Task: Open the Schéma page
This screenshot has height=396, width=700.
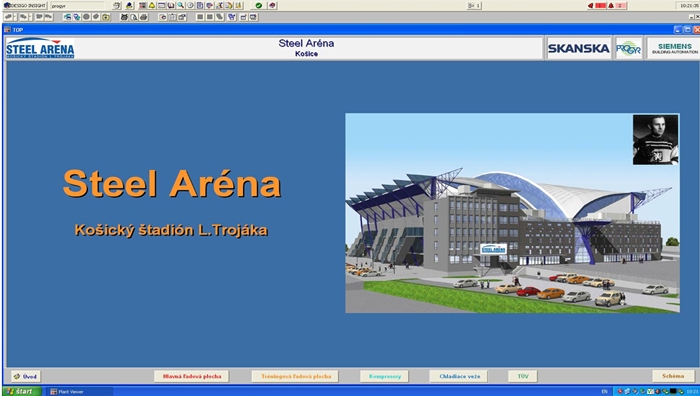Action: [673, 376]
